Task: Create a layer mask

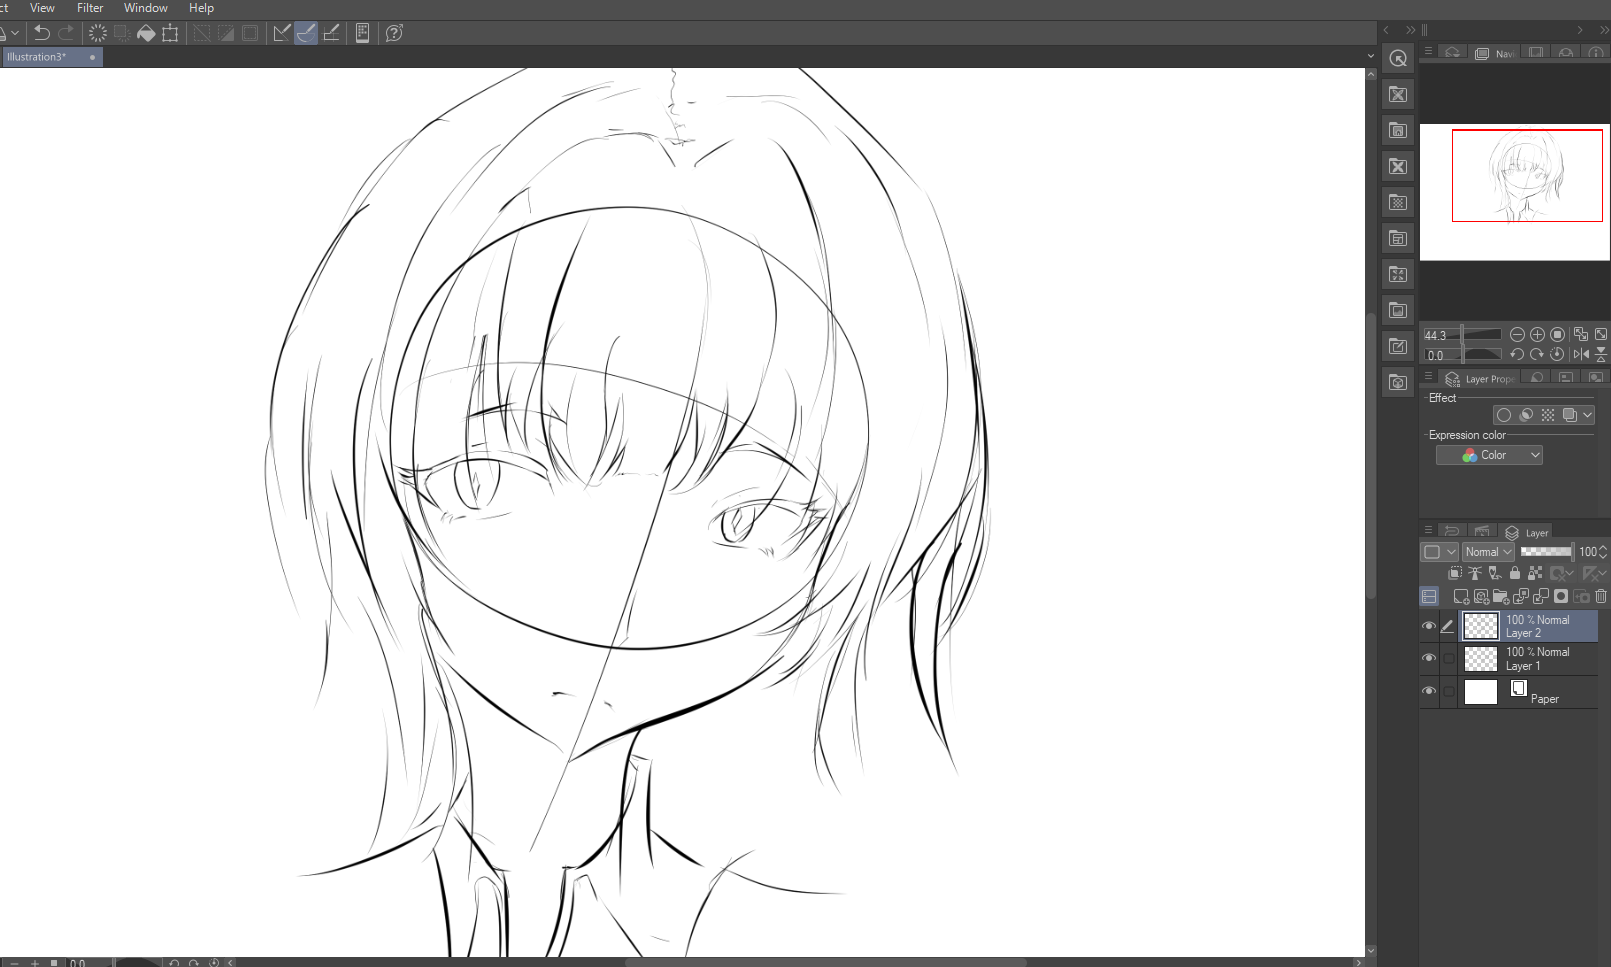Action: tap(1561, 596)
